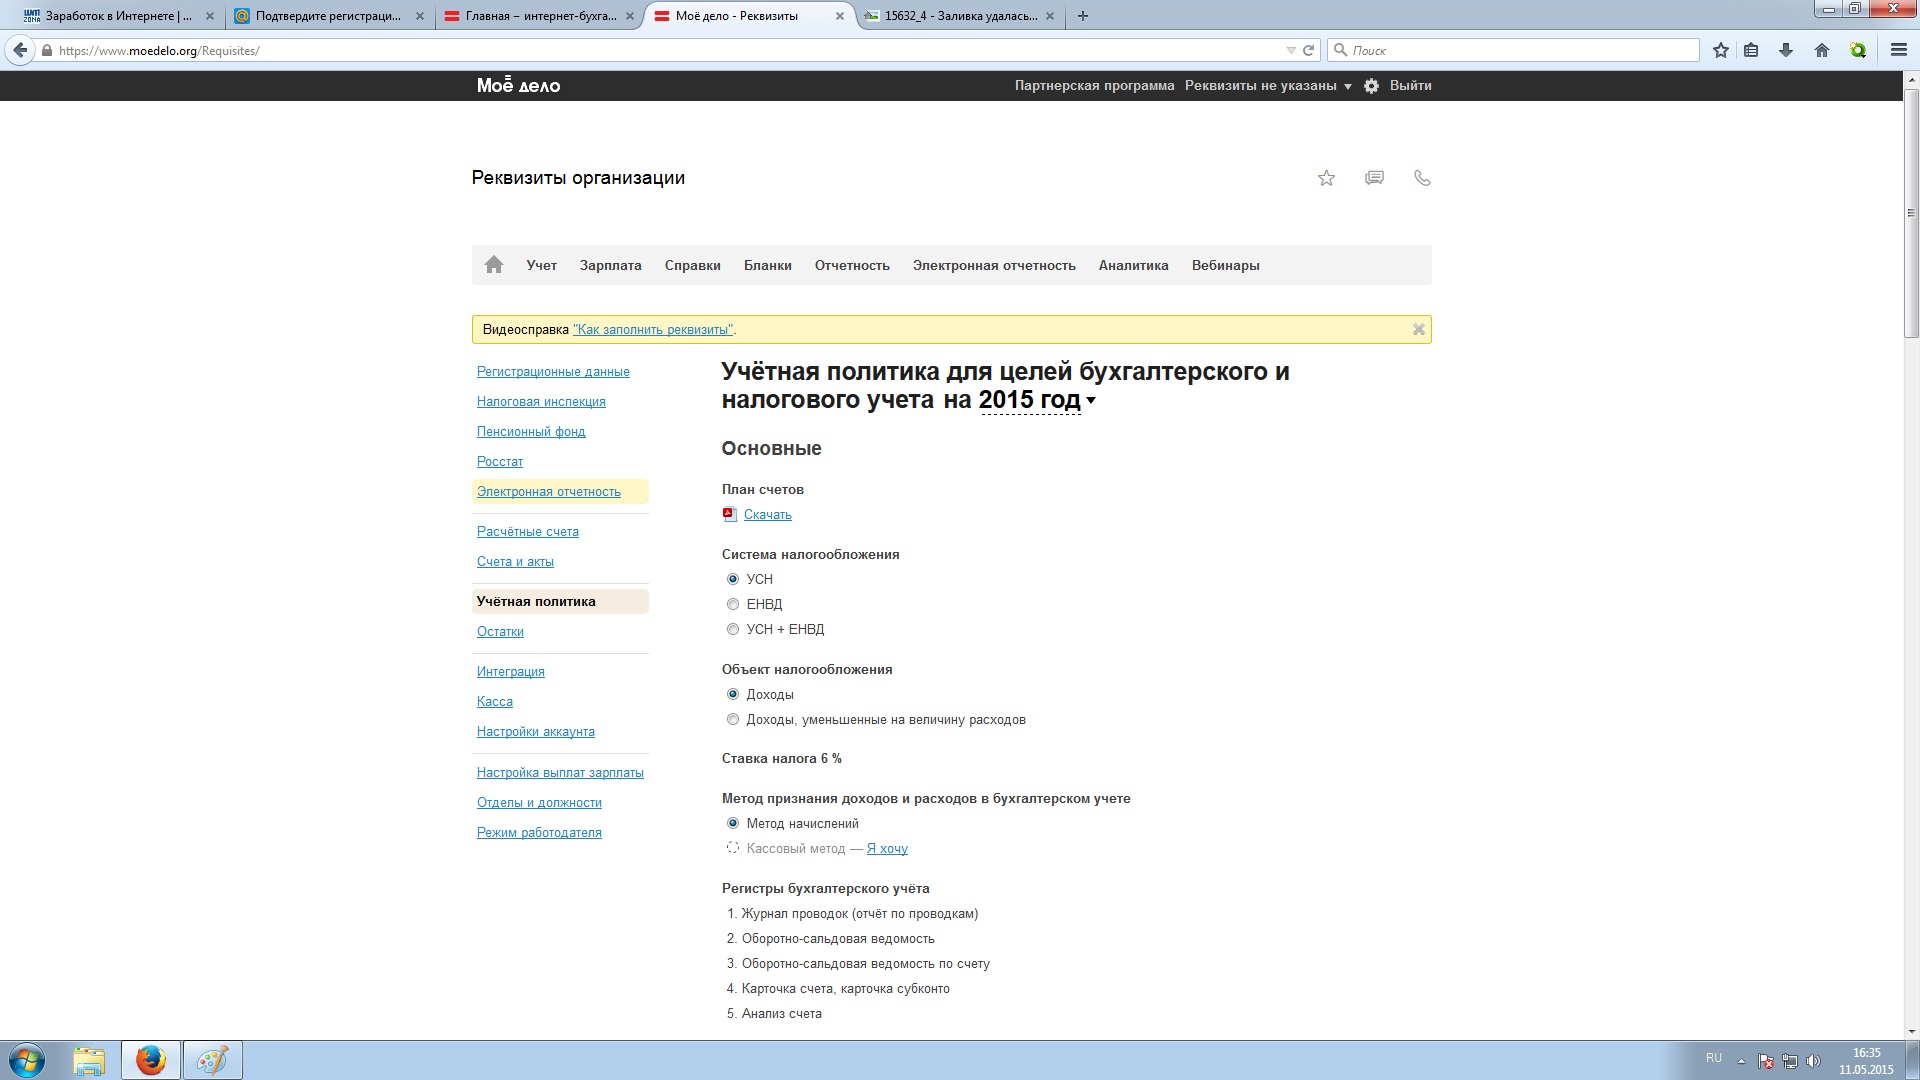This screenshot has width=1920, height=1080.
Task: Click the home icon in navigation bar
Action: pyautogui.click(x=494, y=265)
